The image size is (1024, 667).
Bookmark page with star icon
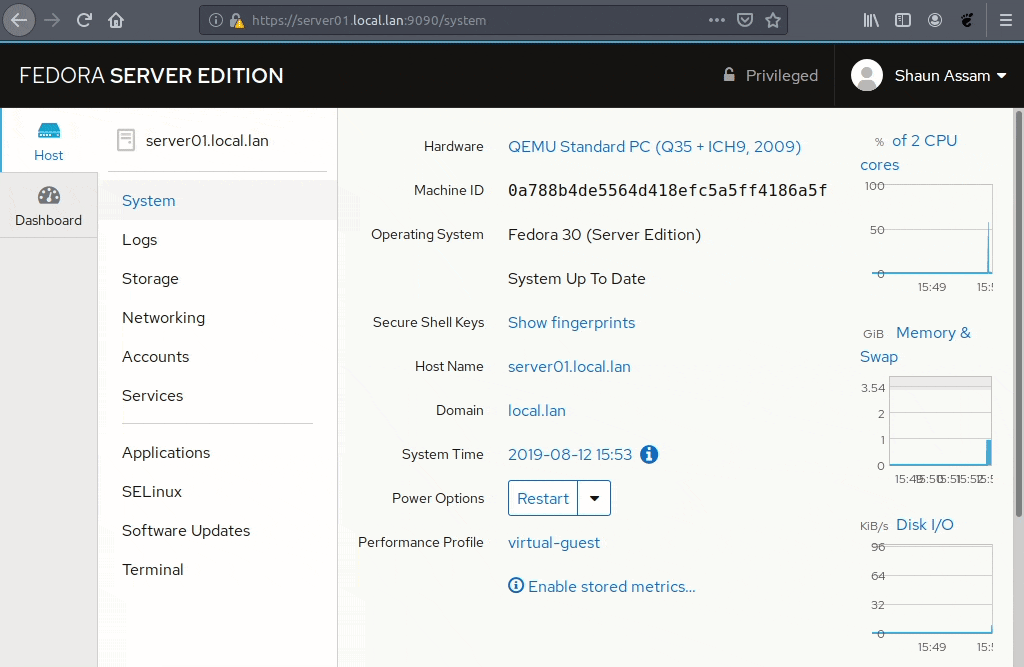click(x=773, y=20)
